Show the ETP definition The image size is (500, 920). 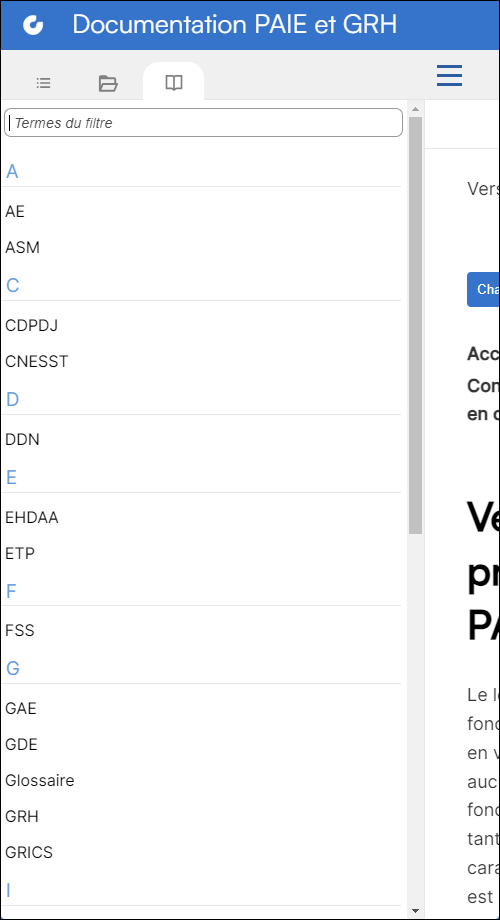(x=20, y=553)
